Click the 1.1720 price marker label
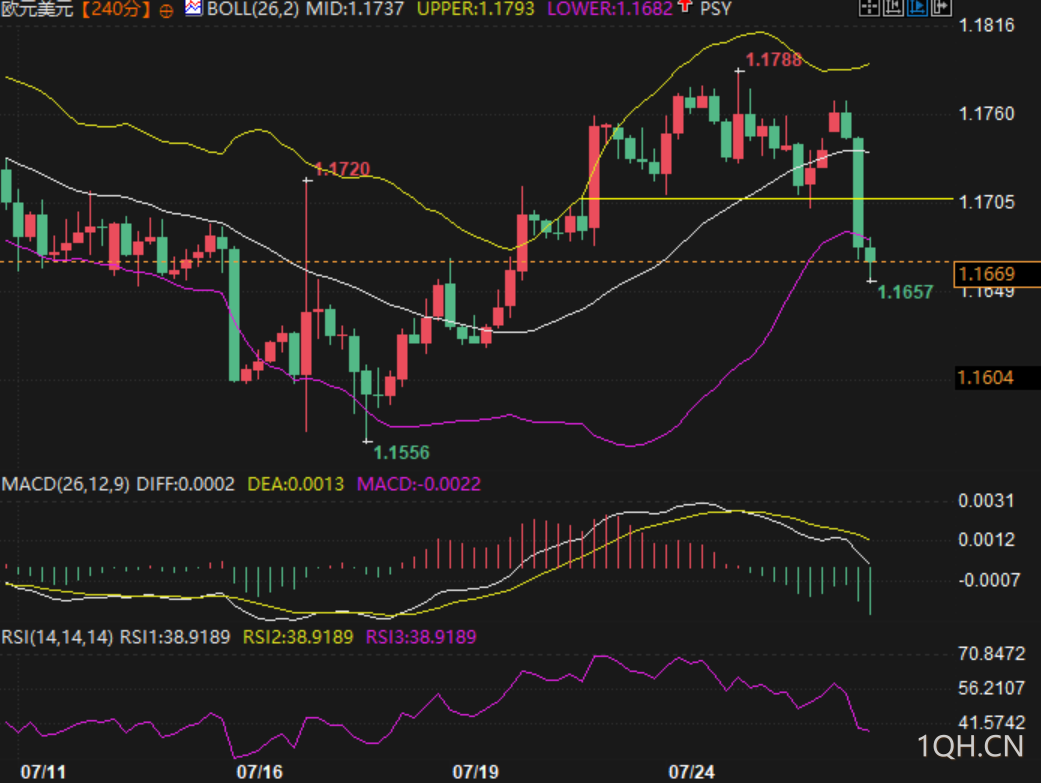This screenshot has width=1041, height=783. (342, 169)
